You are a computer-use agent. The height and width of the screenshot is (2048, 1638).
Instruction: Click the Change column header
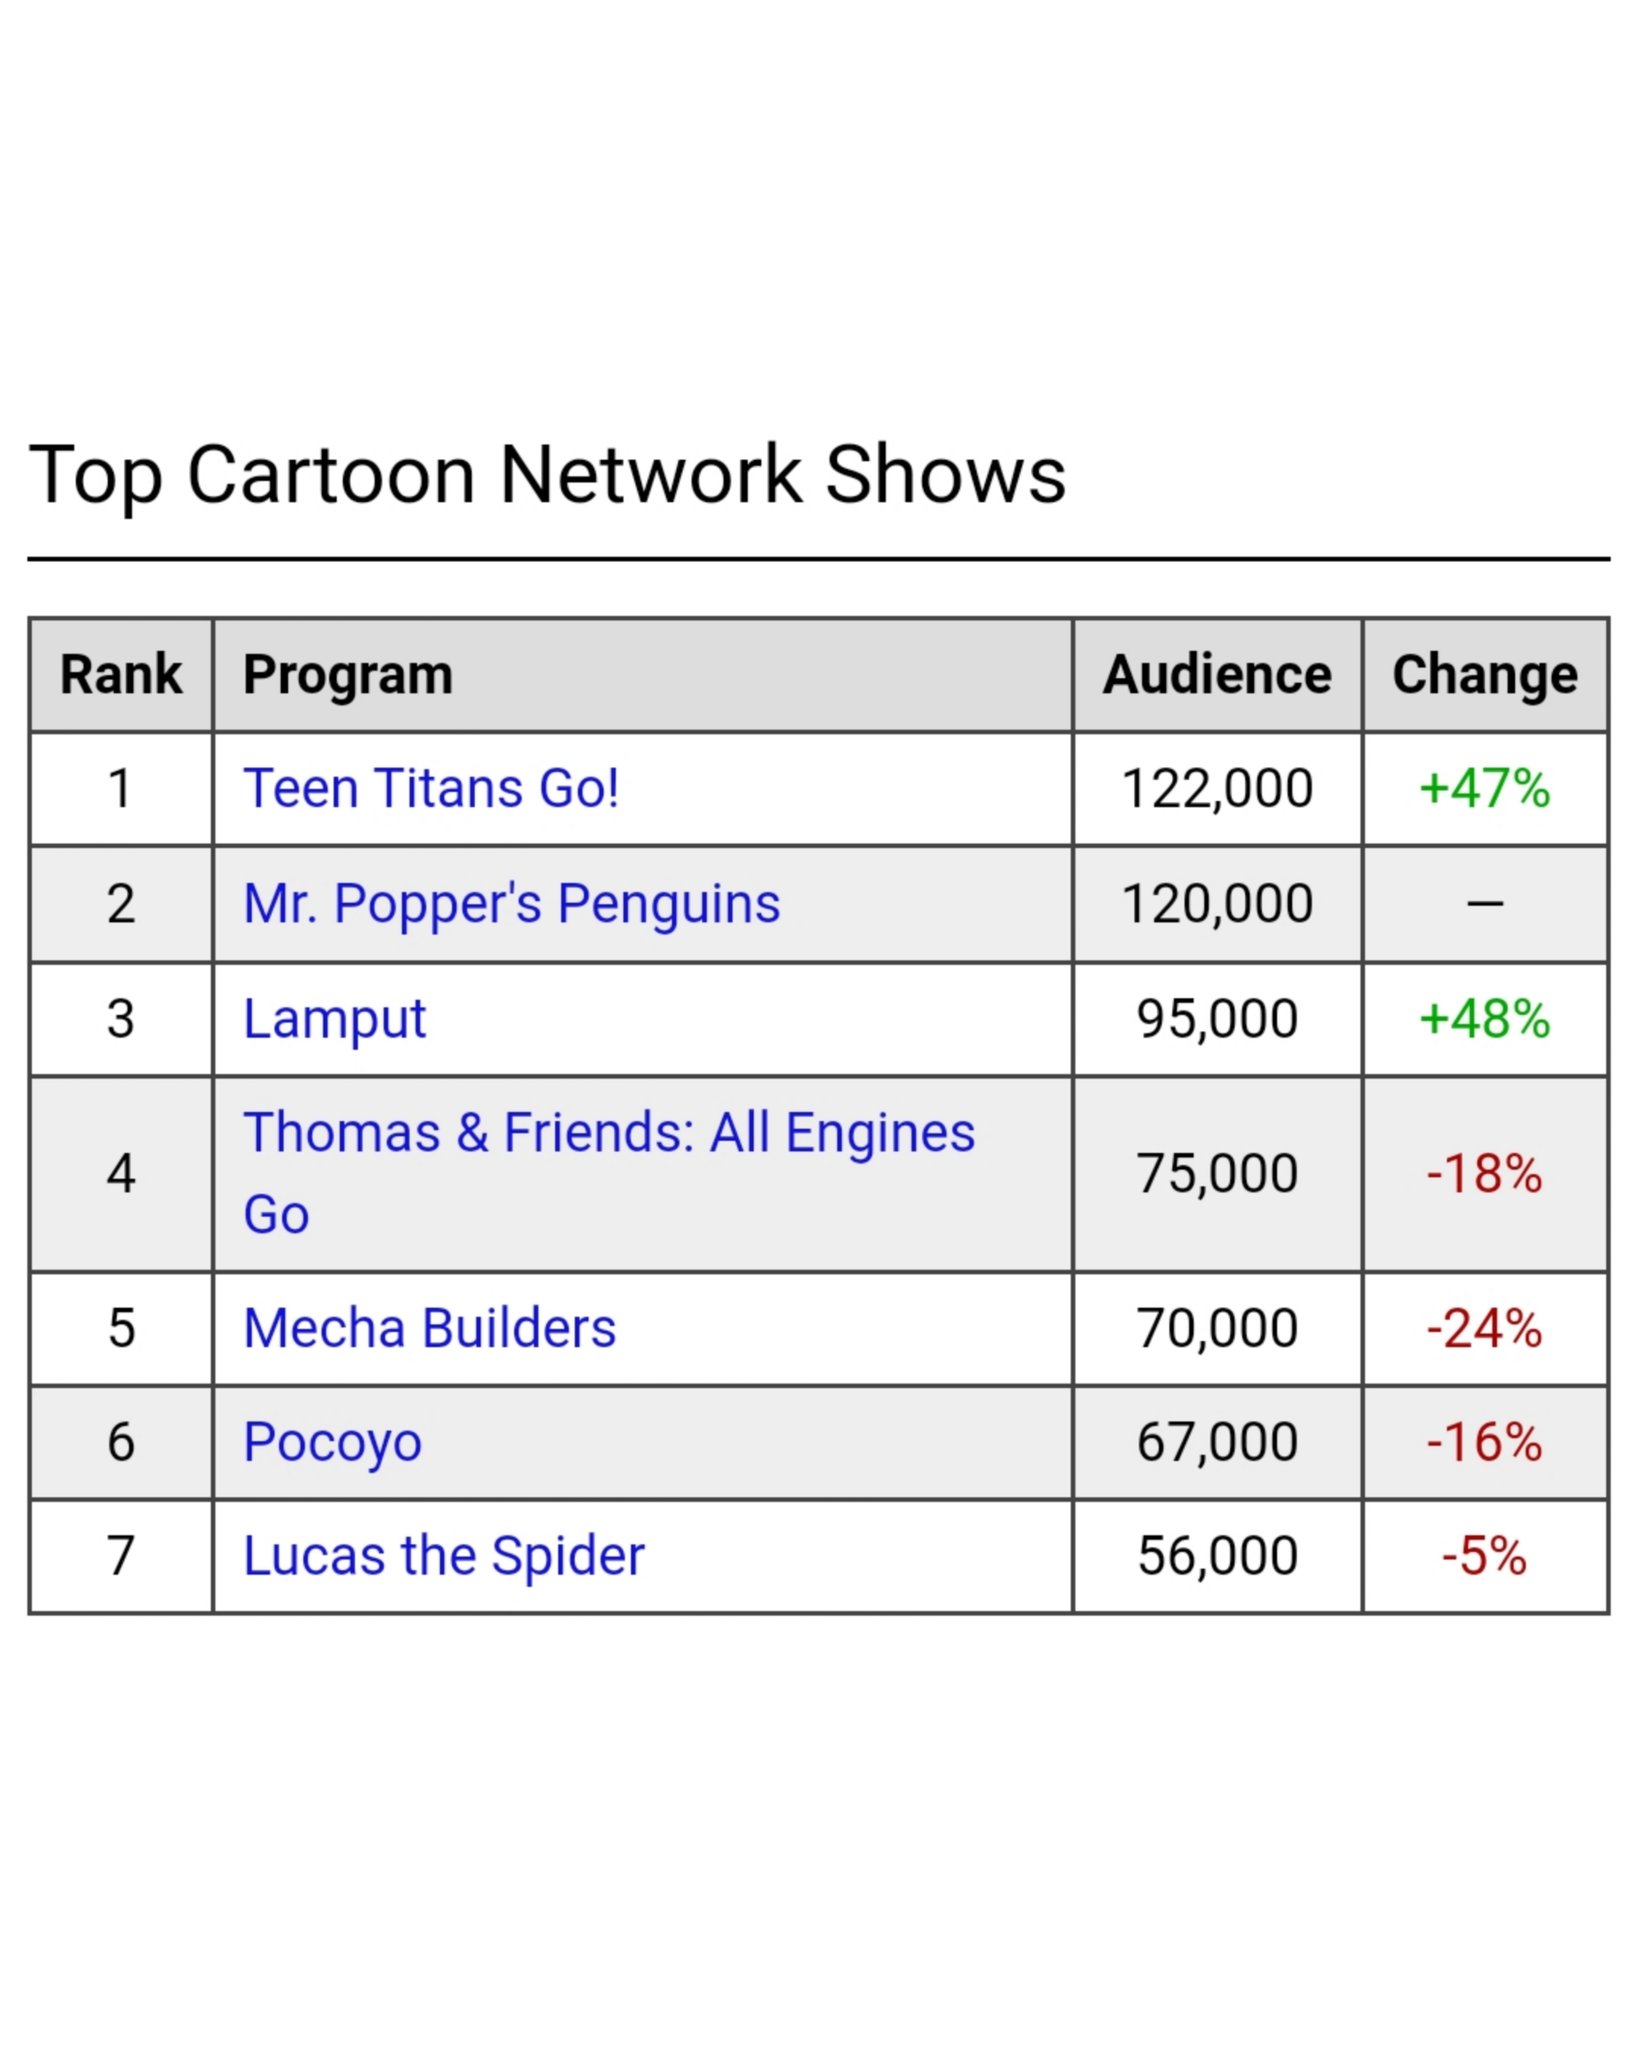(x=1484, y=675)
